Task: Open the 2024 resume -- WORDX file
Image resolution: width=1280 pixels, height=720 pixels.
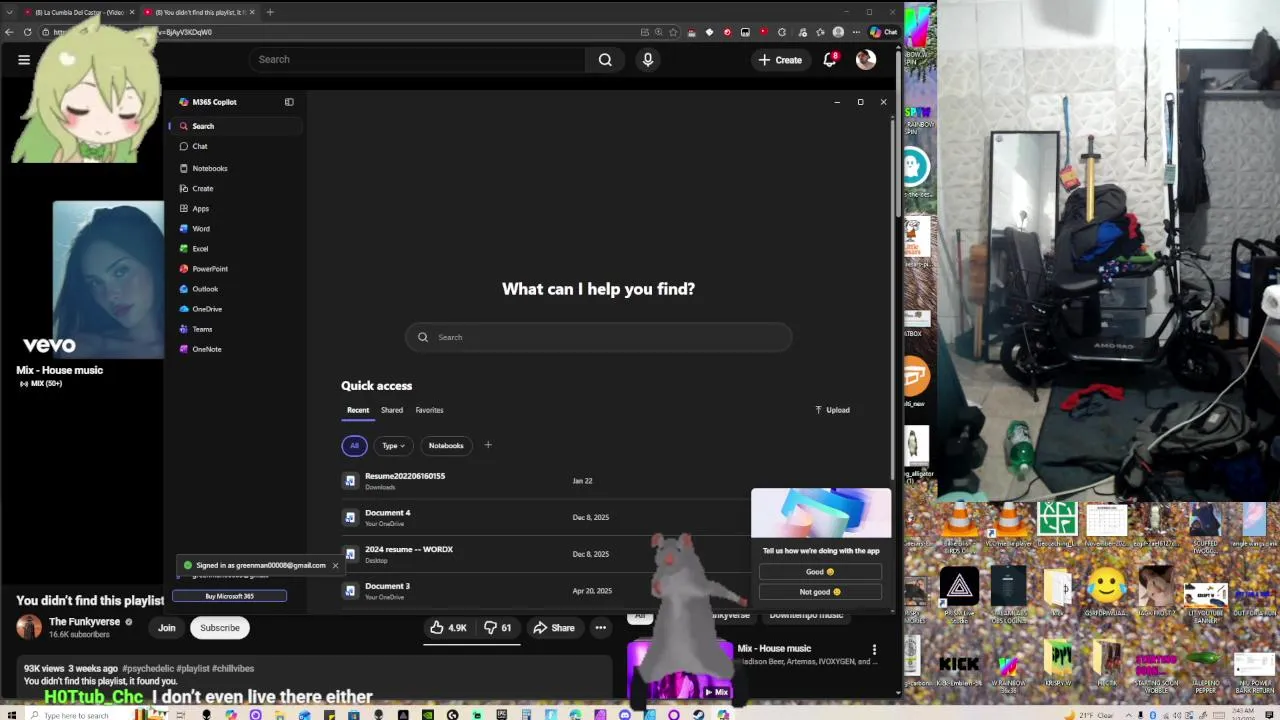Action: [408, 549]
